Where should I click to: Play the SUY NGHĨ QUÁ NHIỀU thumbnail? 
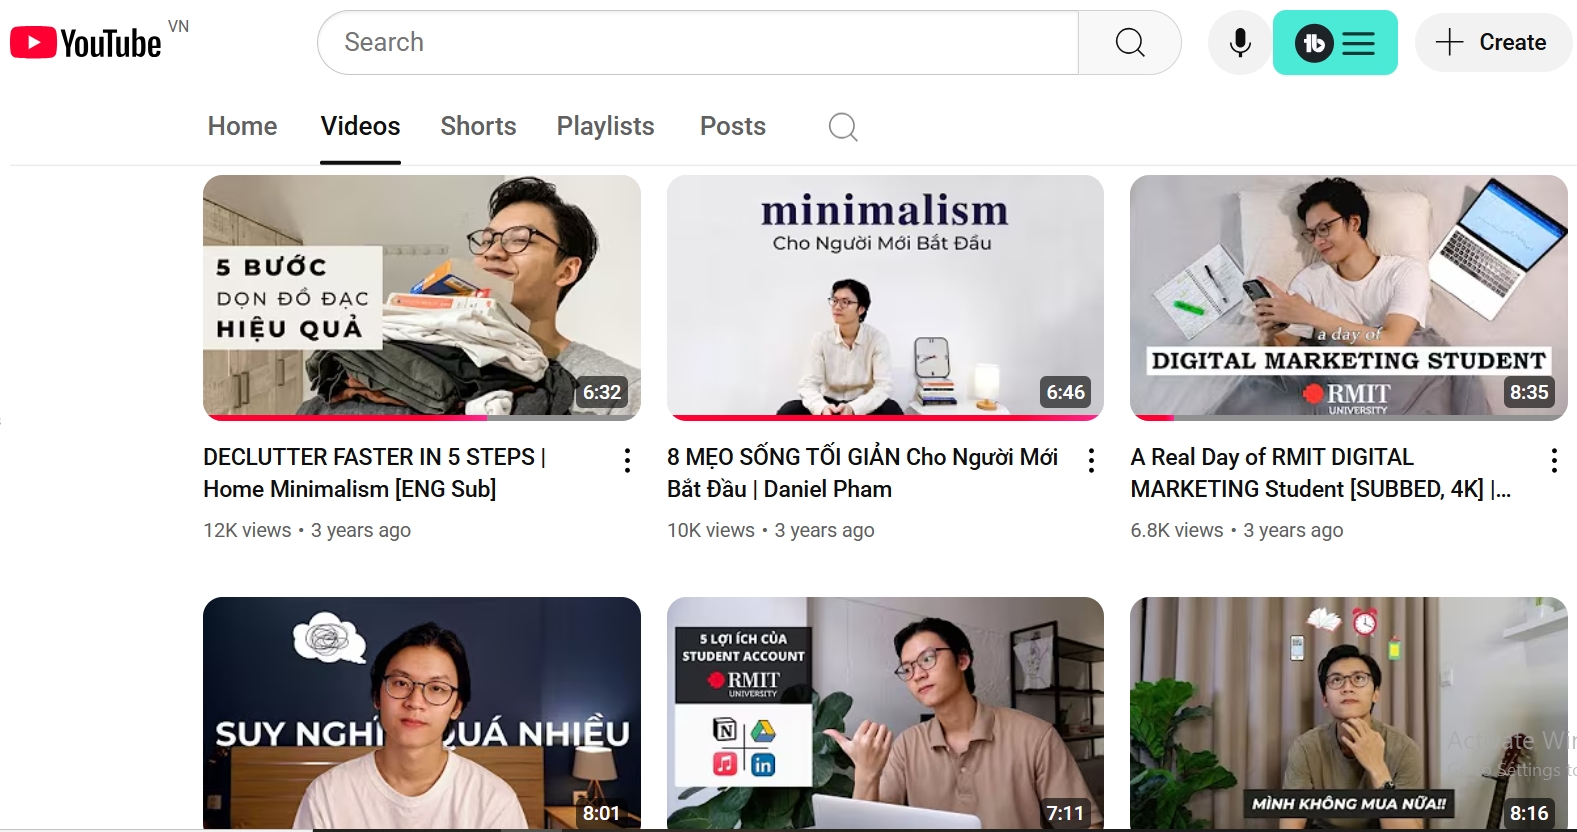tap(422, 713)
